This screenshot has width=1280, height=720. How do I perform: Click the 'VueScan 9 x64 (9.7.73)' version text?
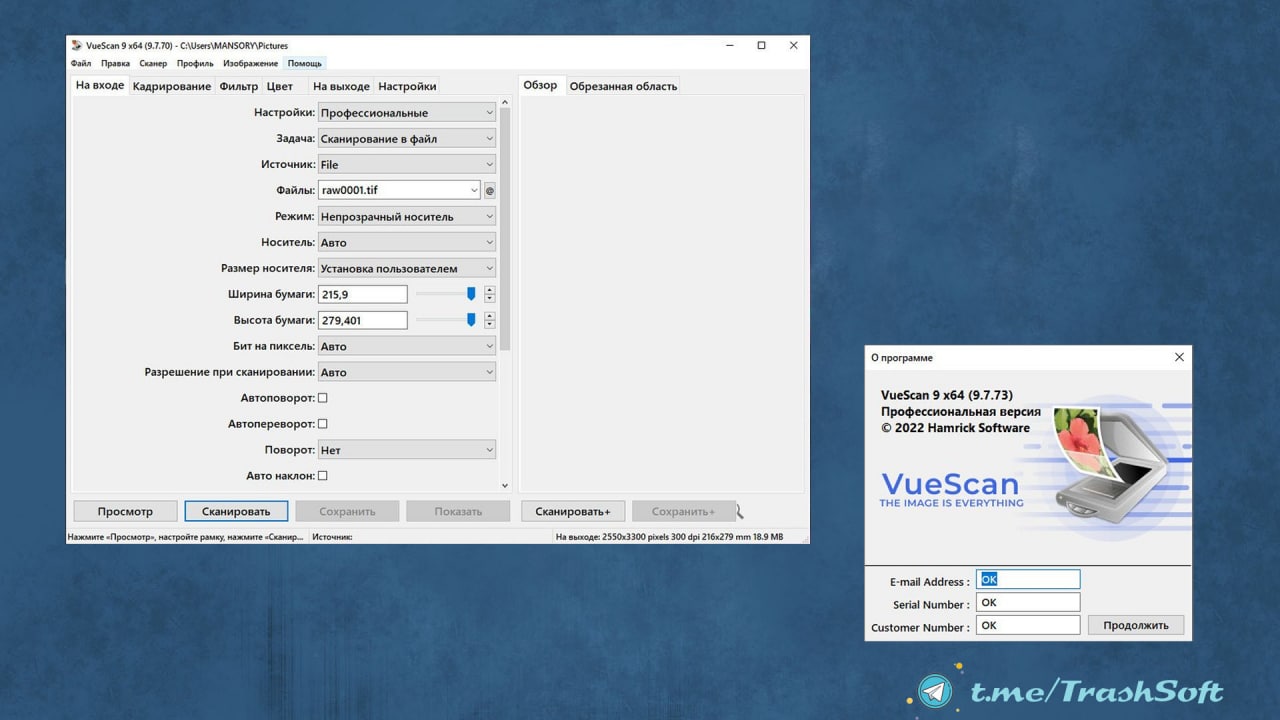click(x=947, y=395)
